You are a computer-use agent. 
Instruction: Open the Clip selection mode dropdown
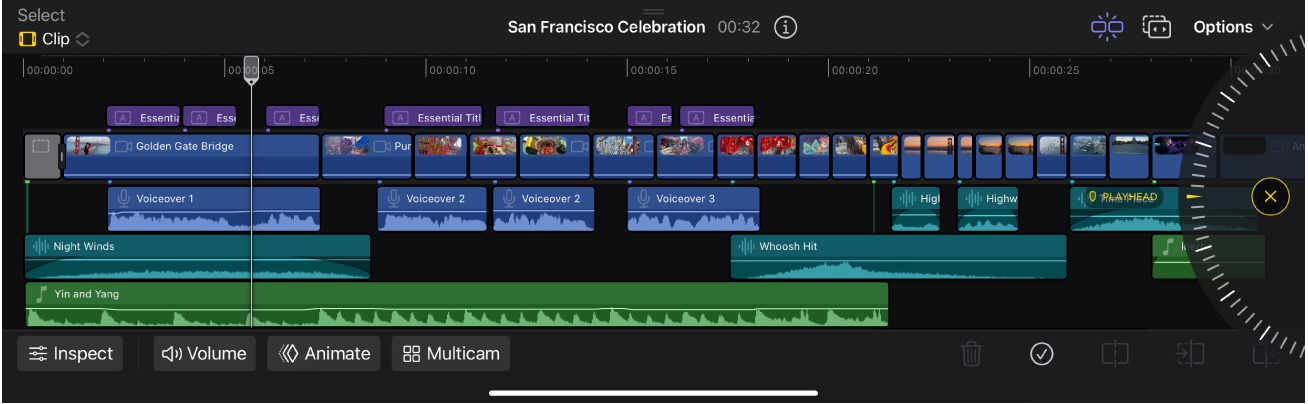pyautogui.click(x=54, y=39)
